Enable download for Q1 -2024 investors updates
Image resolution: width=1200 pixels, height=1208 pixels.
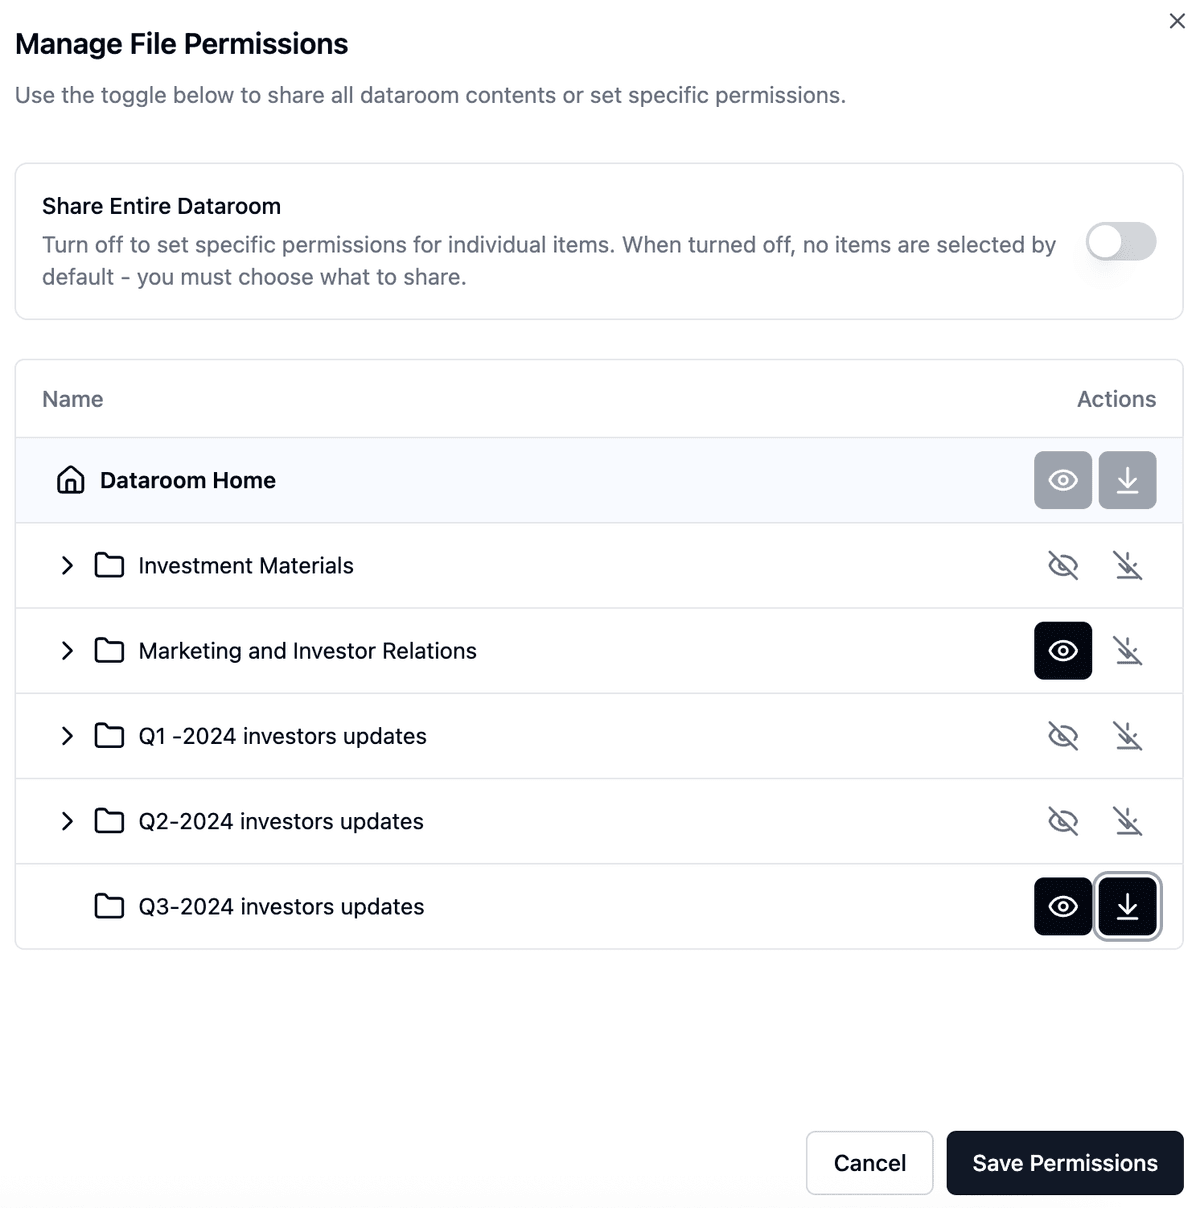pos(1127,736)
